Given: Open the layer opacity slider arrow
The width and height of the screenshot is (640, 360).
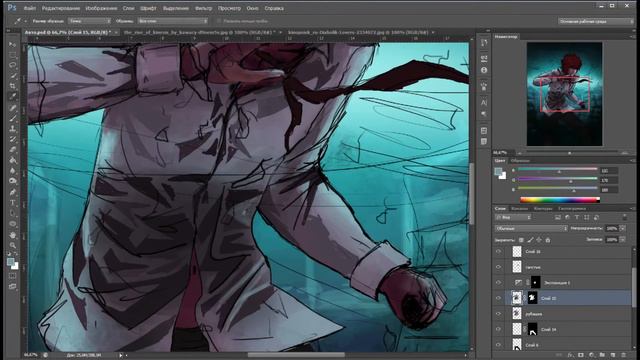Looking at the screenshot, I should 623,229.
